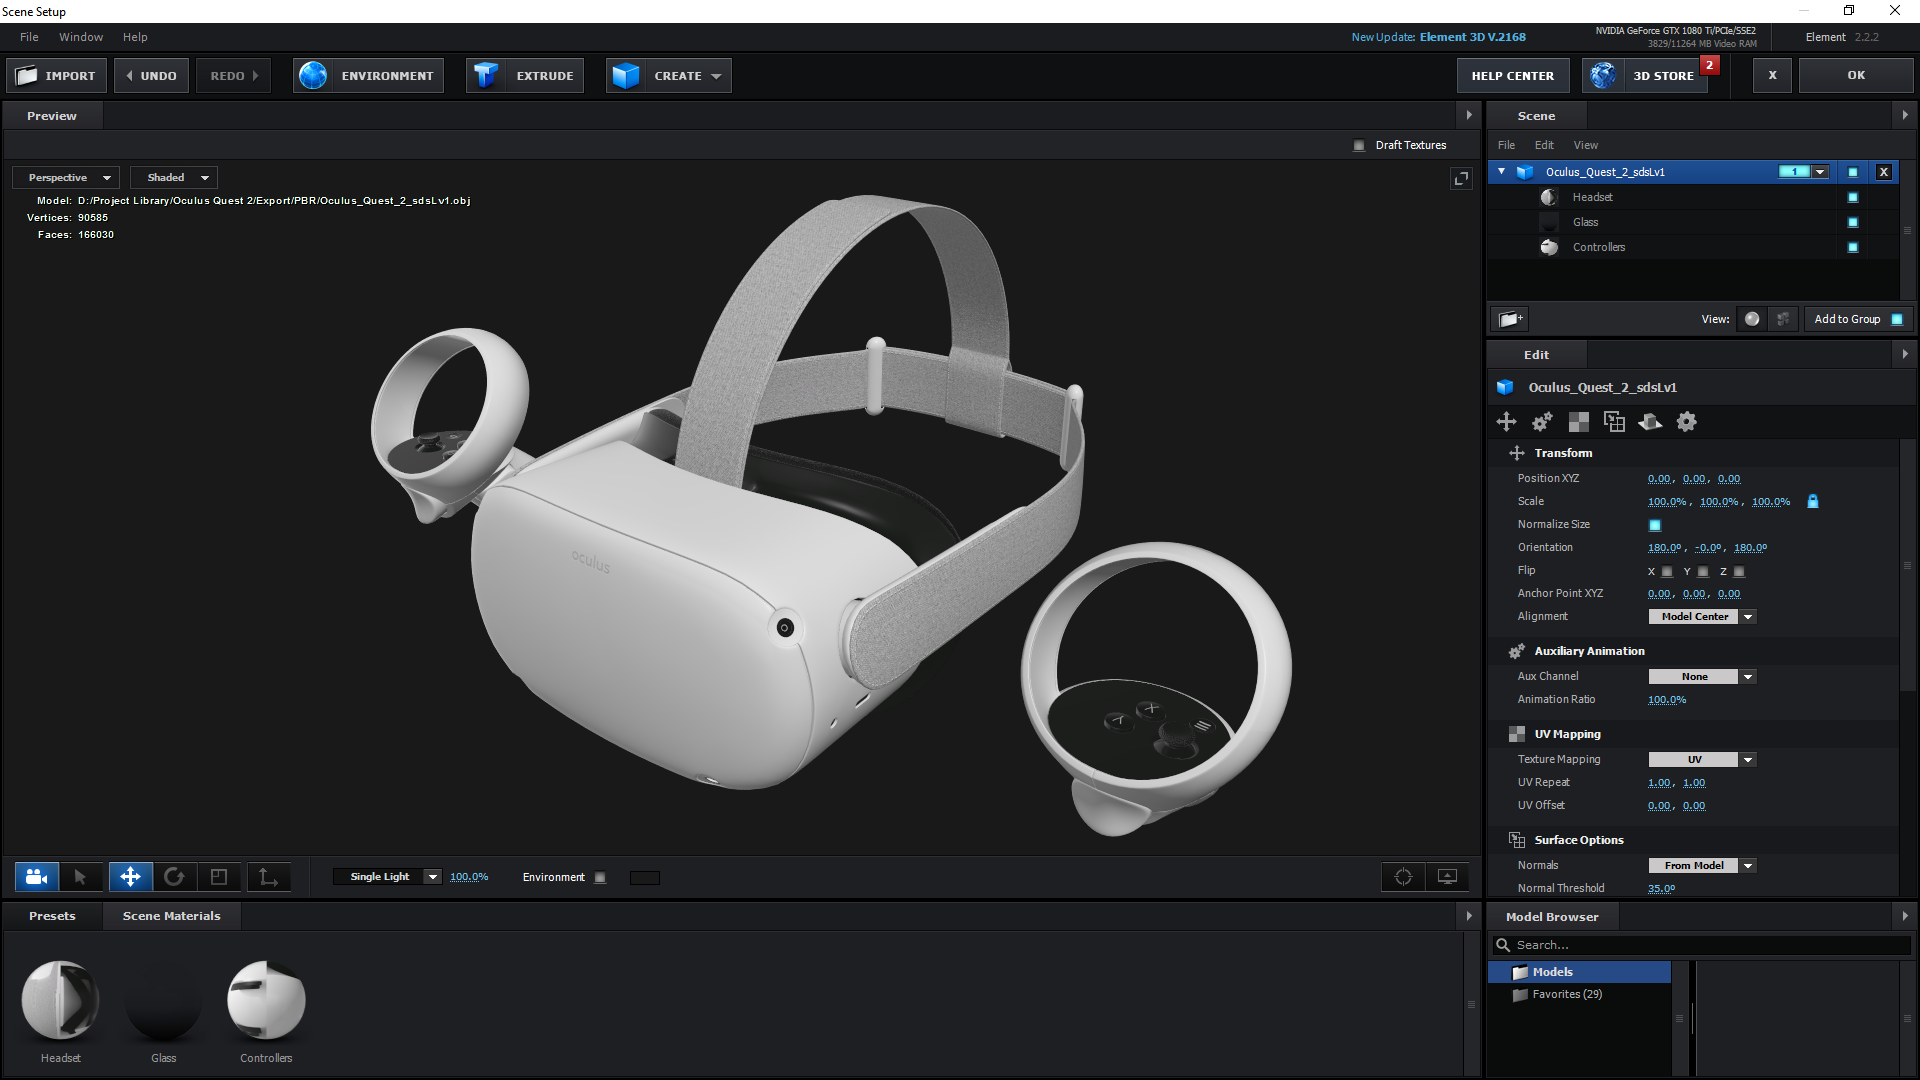Enable the Draft Textures checkbox
Viewport: 1920px width, 1080px height.
tap(1359, 146)
